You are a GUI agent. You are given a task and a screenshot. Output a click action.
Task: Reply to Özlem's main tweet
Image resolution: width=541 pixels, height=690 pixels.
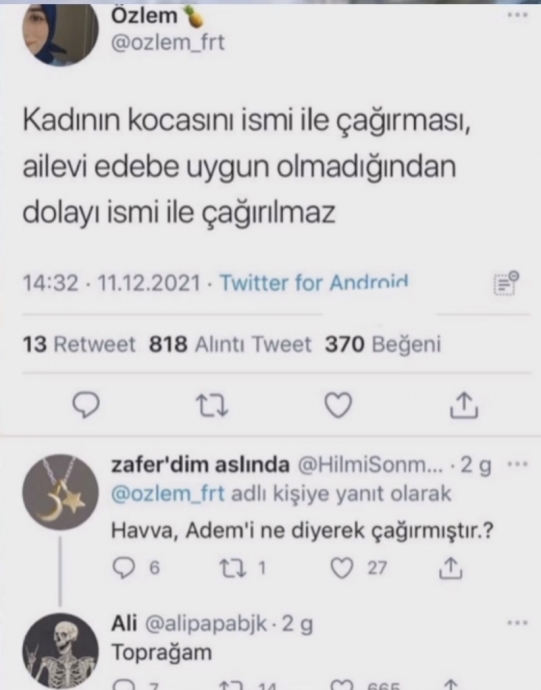click(x=86, y=404)
